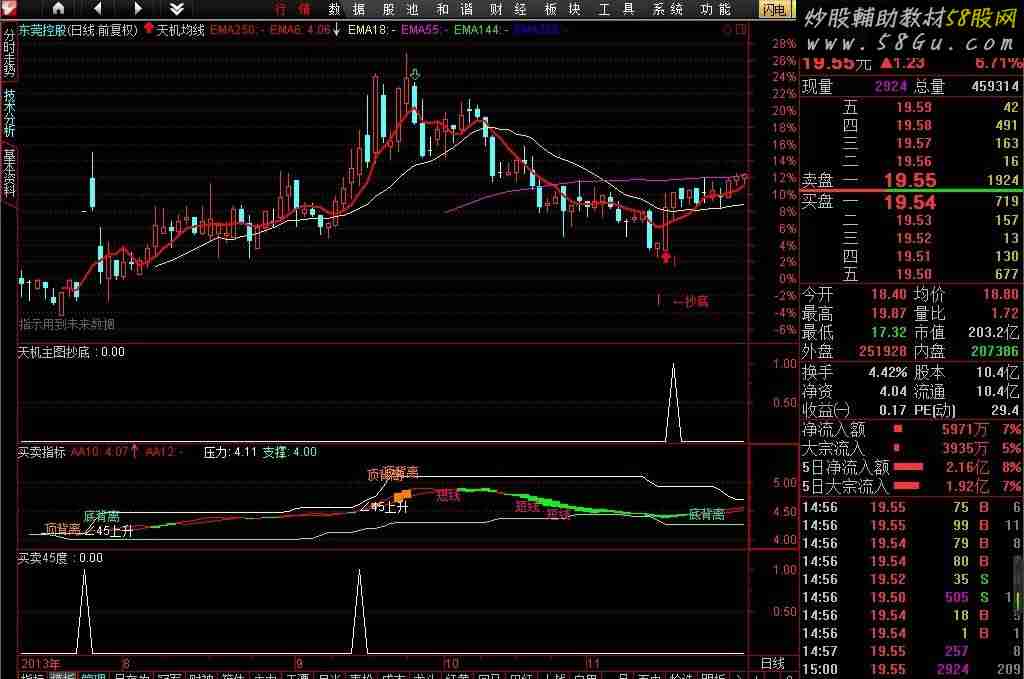Click the AA10 up-arrow icon
1024x679 pixels.
click(x=135, y=451)
